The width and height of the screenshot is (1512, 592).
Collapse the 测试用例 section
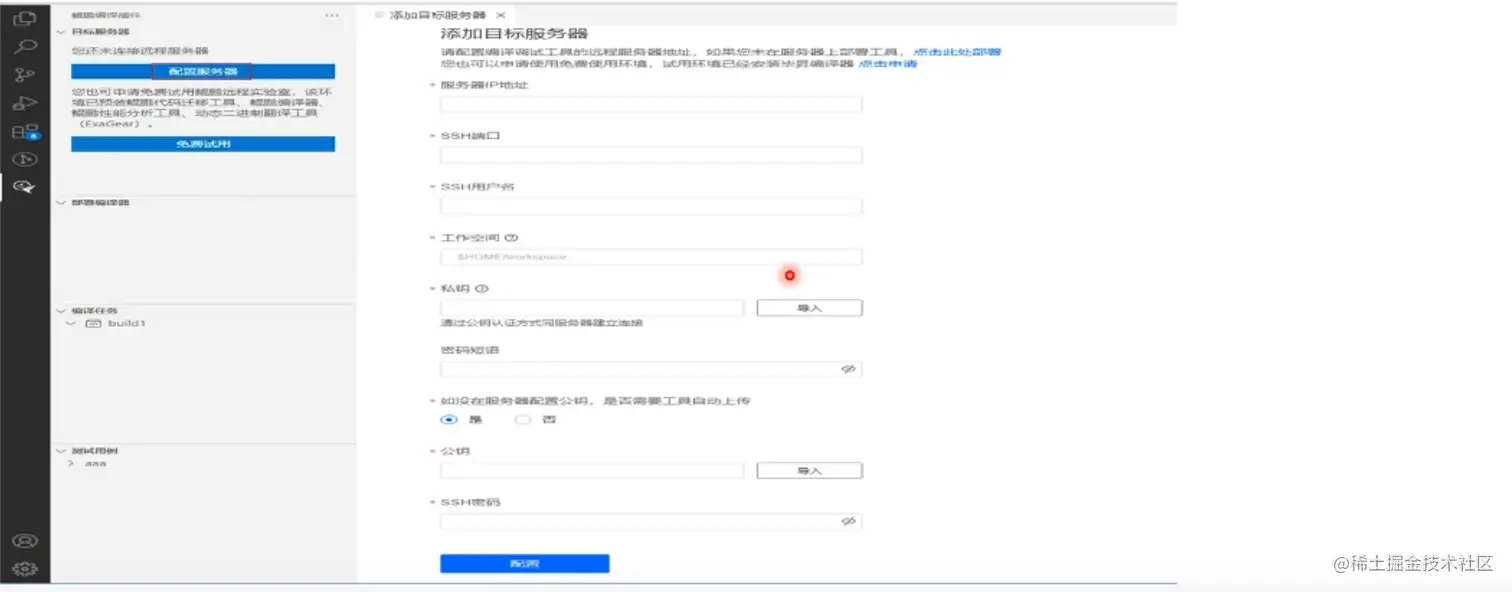pyautogui.click(x=61, y=451)
